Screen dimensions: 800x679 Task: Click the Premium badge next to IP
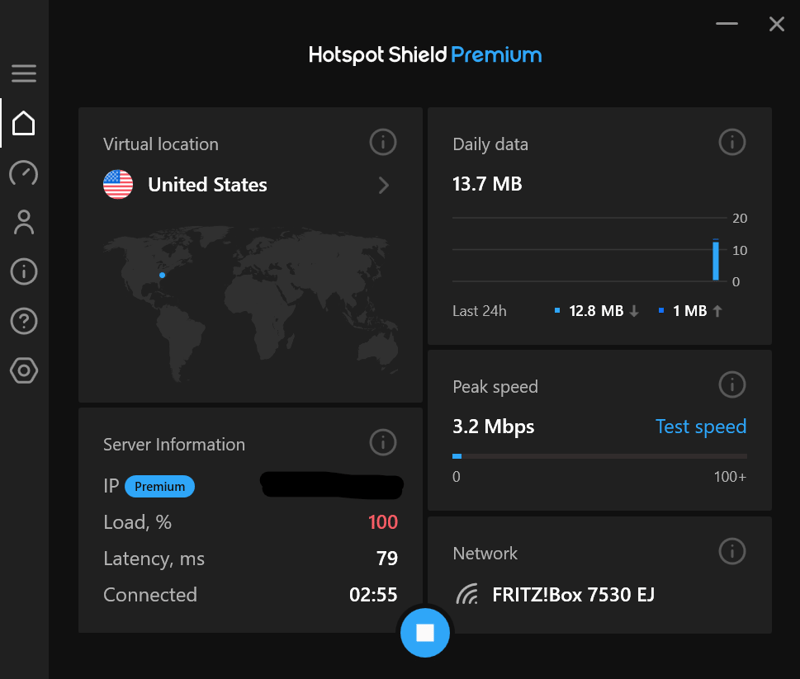pos(160,487)
